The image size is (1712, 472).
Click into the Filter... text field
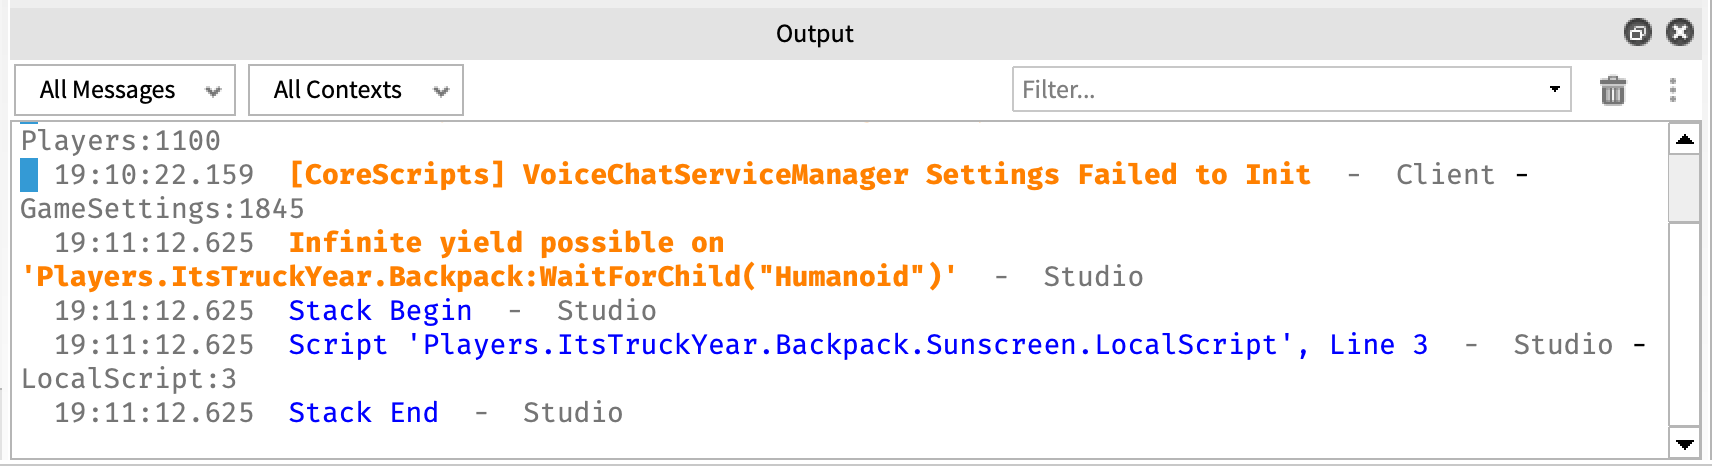(x=1280, y=89)
